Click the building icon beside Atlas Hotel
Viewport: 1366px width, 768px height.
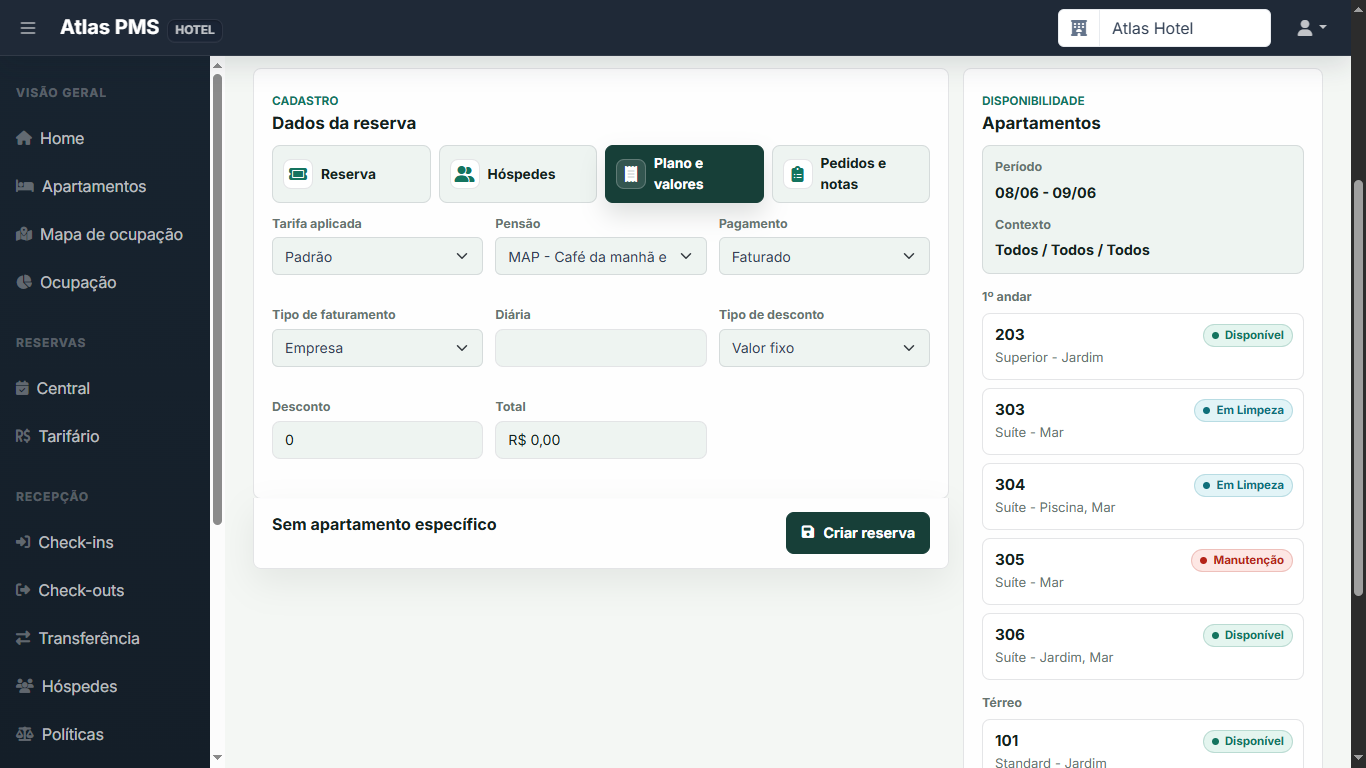tap(1079, 28)
